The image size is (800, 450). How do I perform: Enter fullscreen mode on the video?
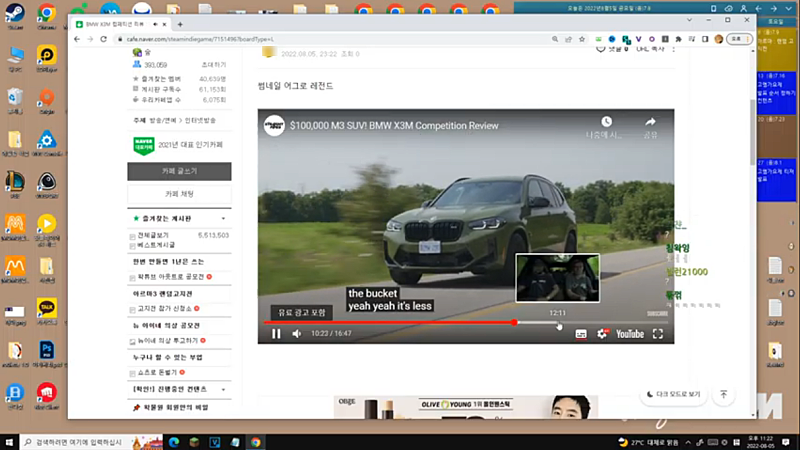pos(658,334)
